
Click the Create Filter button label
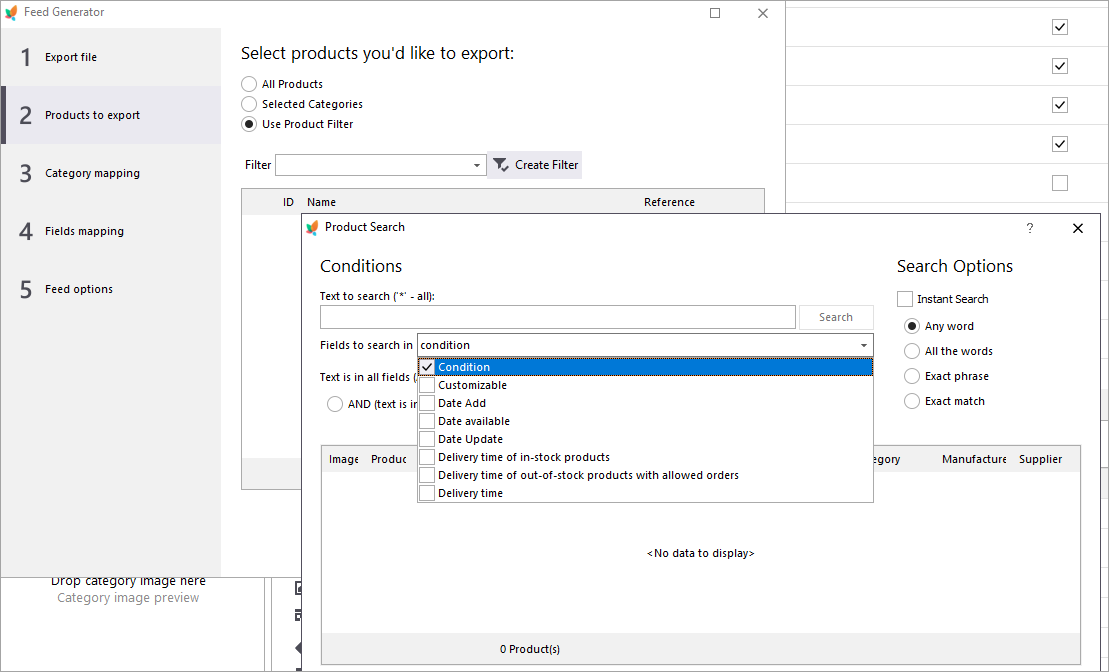click(x=547, y=165)
